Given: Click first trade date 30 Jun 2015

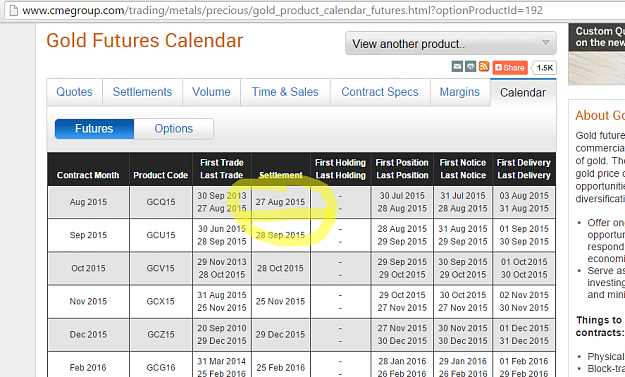Looking at the screenshot, I should 222,229.
